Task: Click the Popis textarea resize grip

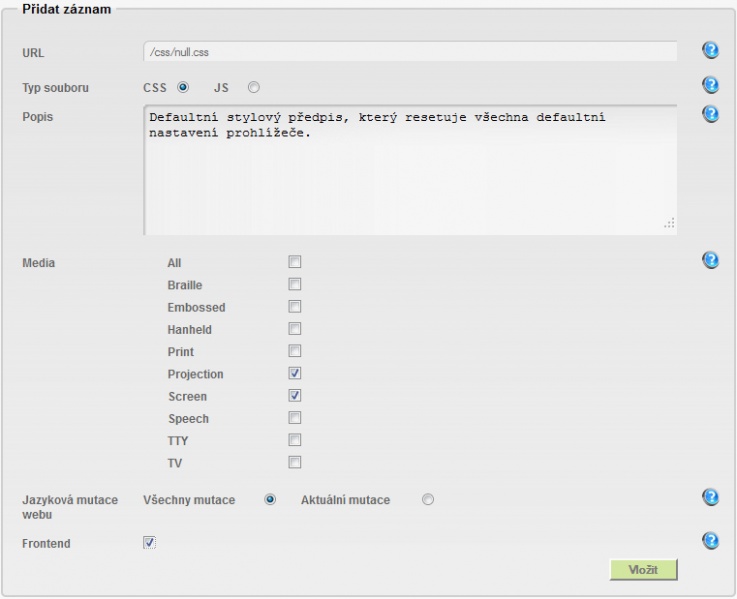Action: pos(670,223)
